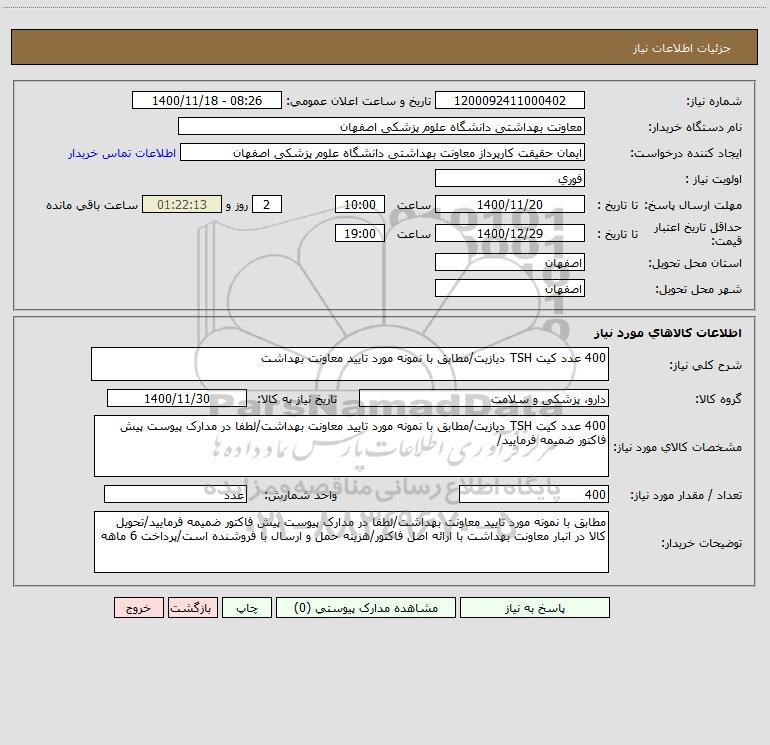Click the label ایجاد کننده درخواست

686,154
